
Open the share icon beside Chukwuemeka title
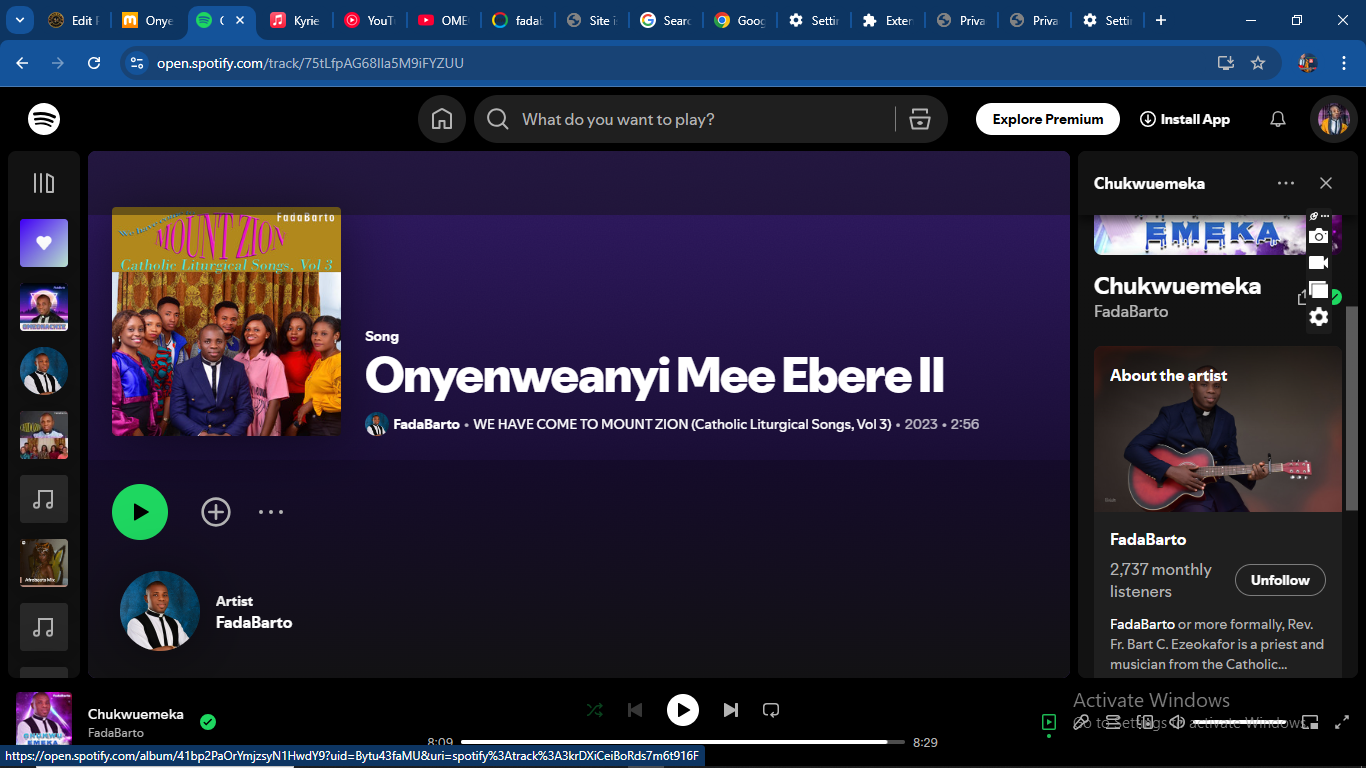point(1303,297)
